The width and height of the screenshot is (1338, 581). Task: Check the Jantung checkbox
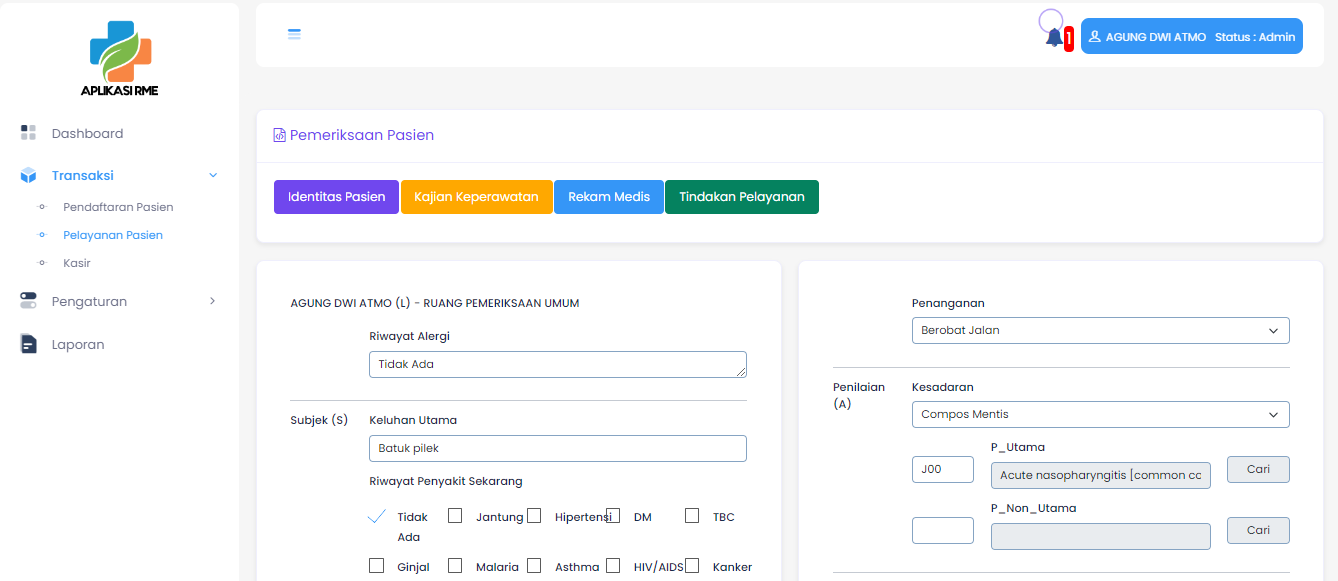tap(455, 516)
